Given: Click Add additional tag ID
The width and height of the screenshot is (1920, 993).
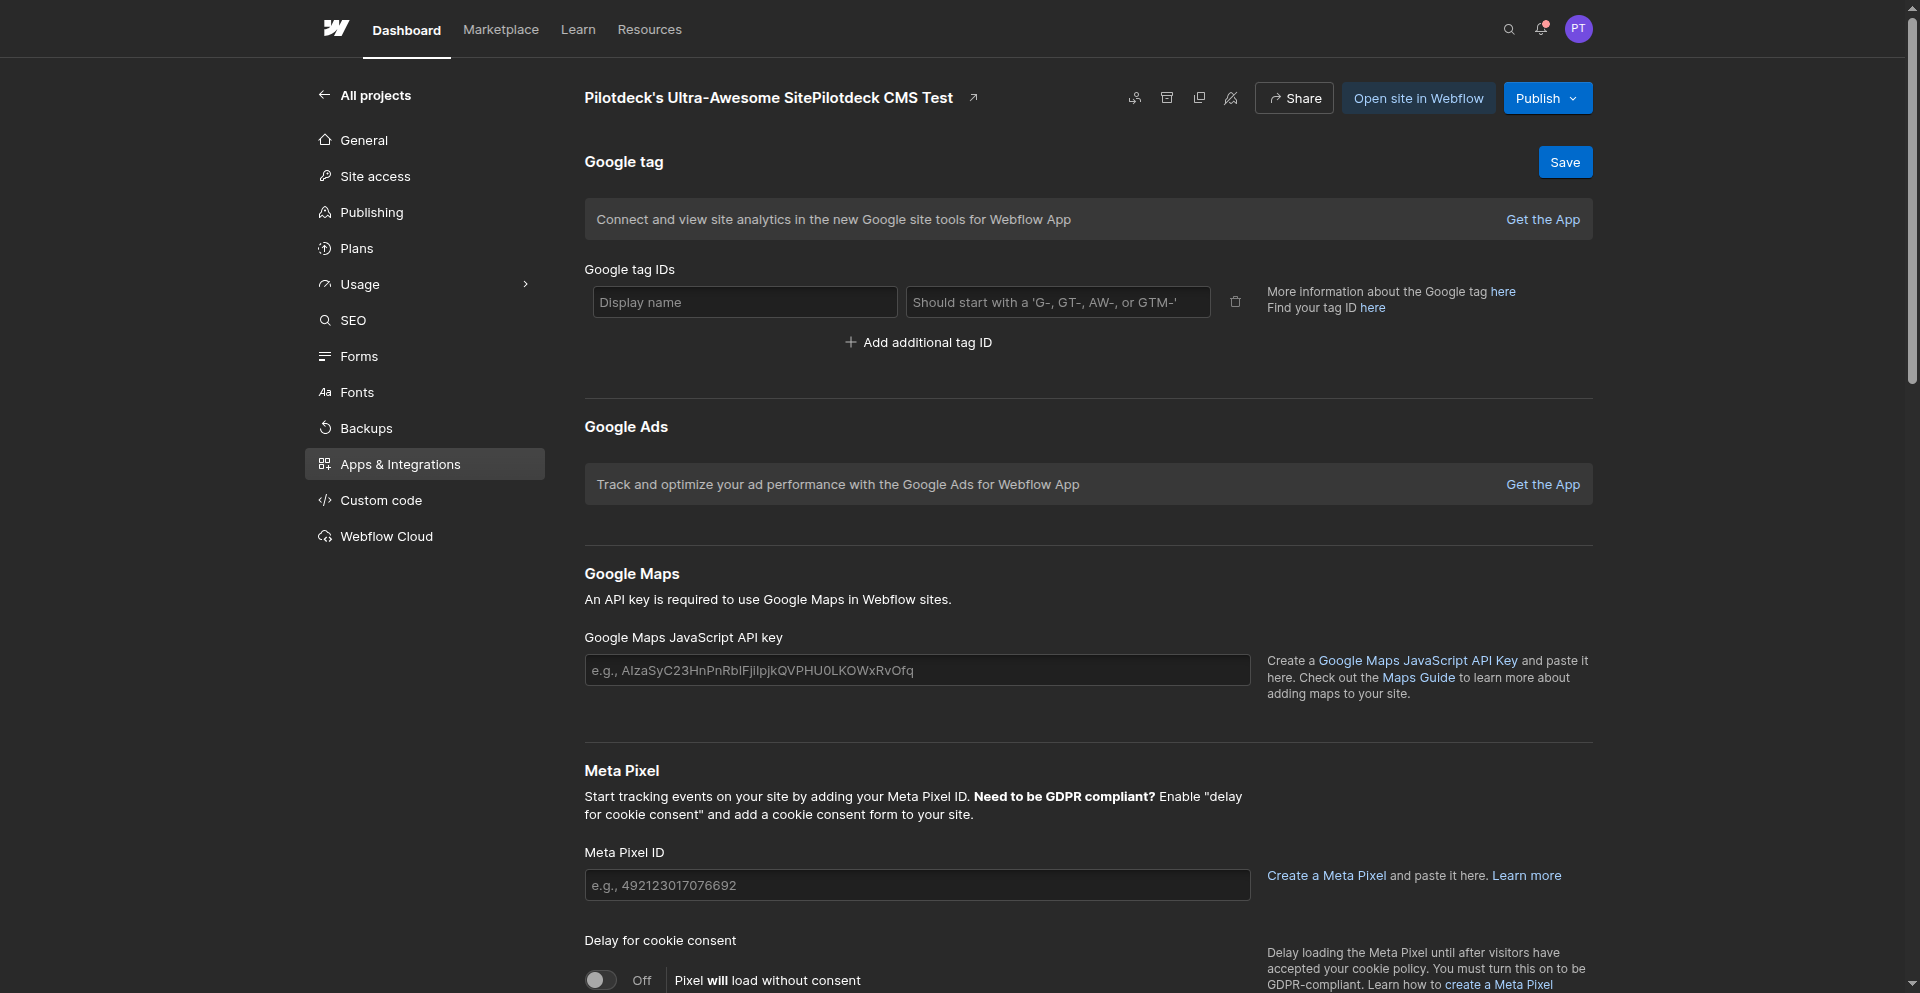Looking at the screenshot, I should point(918,342).
